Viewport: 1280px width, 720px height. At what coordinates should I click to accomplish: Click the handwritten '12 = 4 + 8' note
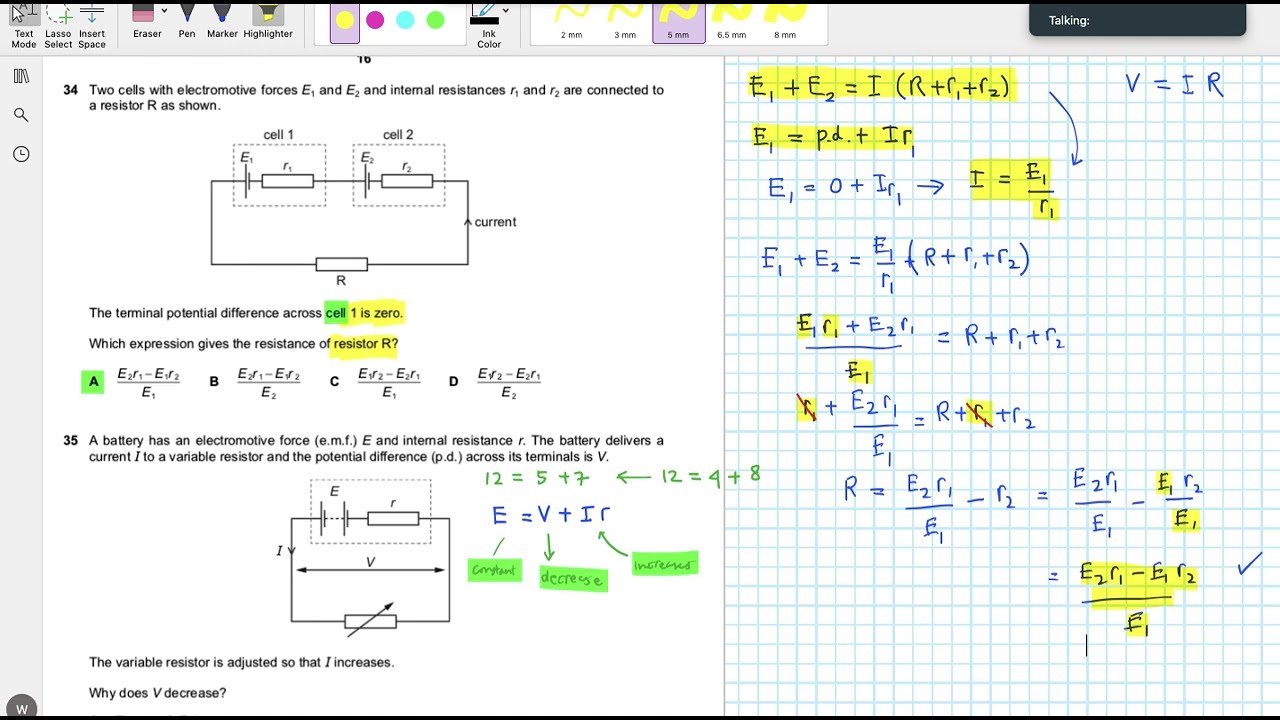coord(710,476)
